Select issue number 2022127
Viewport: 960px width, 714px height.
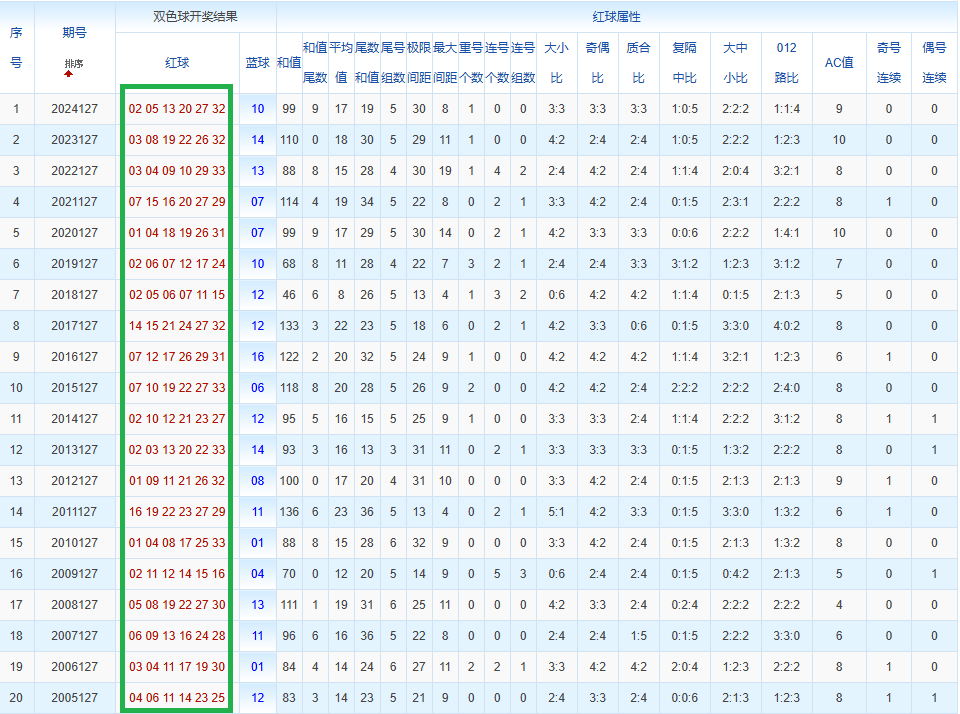(75, 171)
